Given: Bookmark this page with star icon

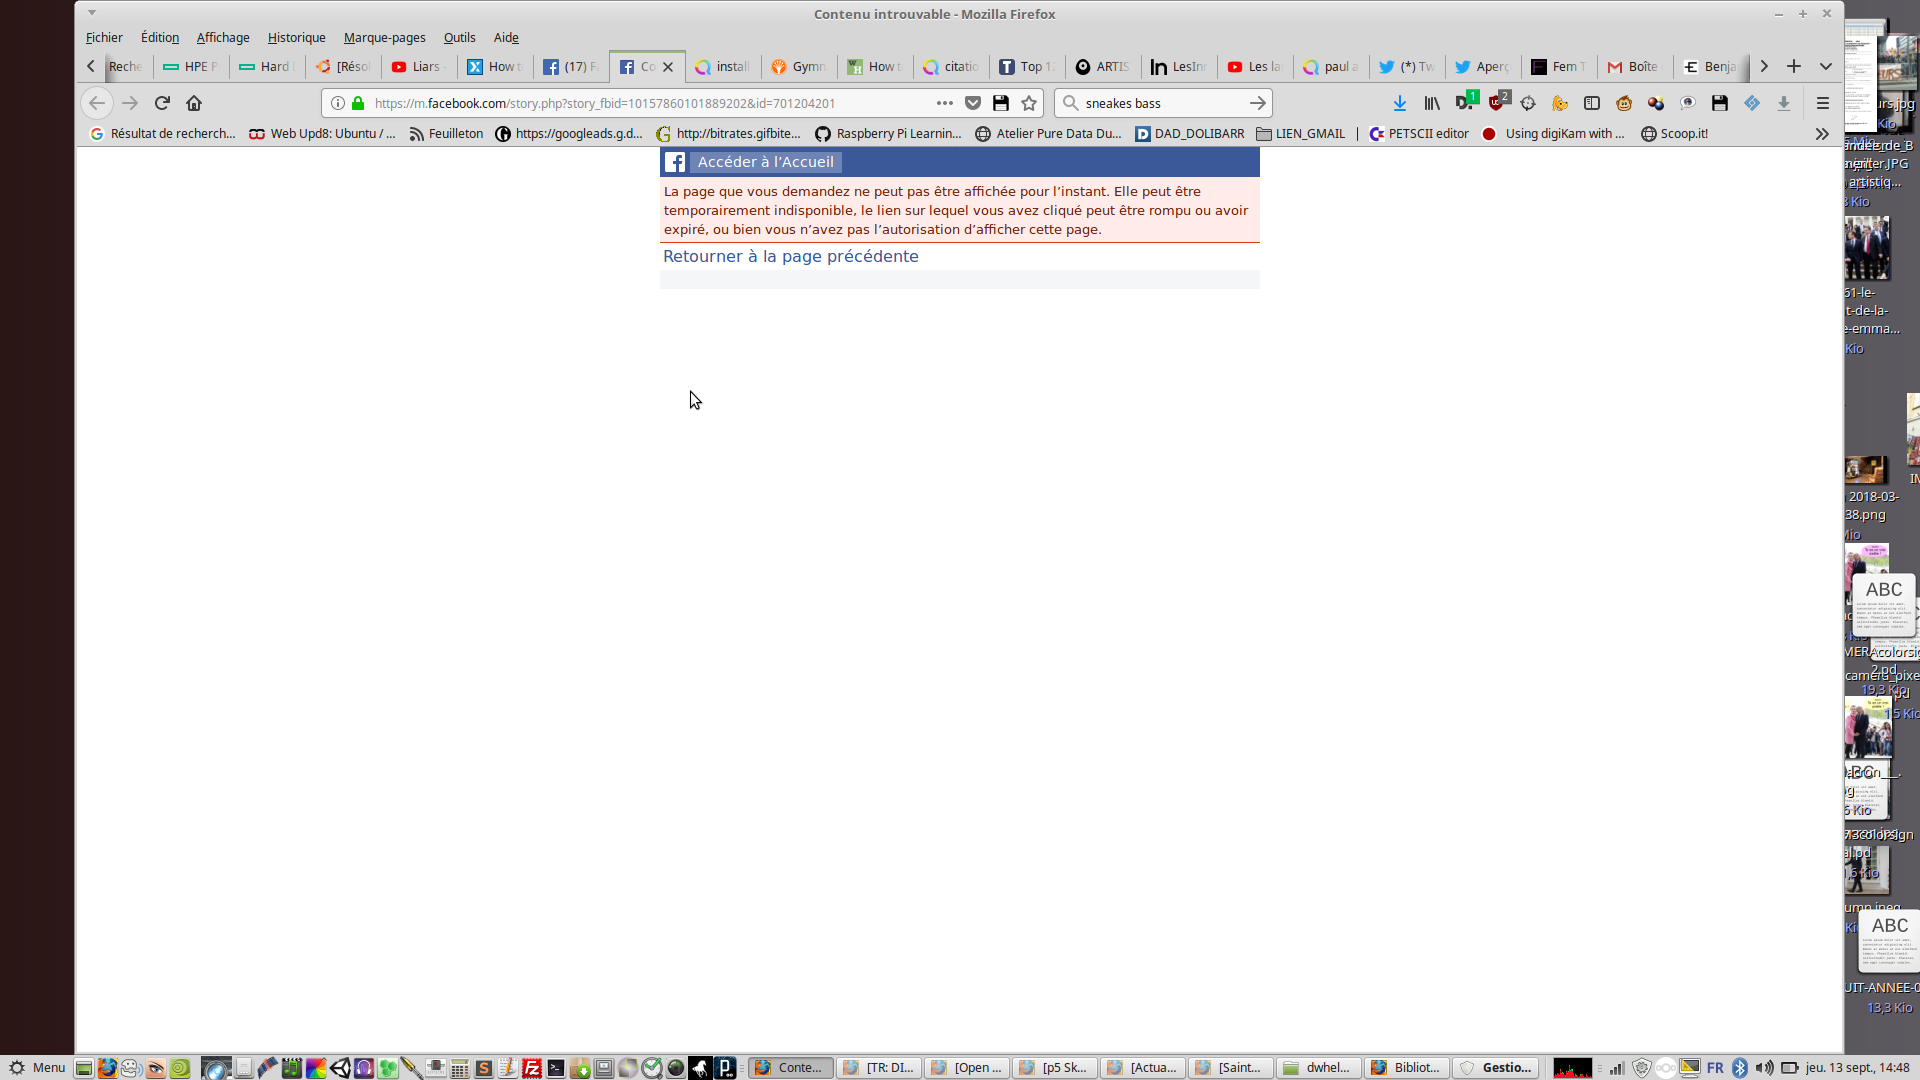Looking at the screenshot, I should point(1029,103).
